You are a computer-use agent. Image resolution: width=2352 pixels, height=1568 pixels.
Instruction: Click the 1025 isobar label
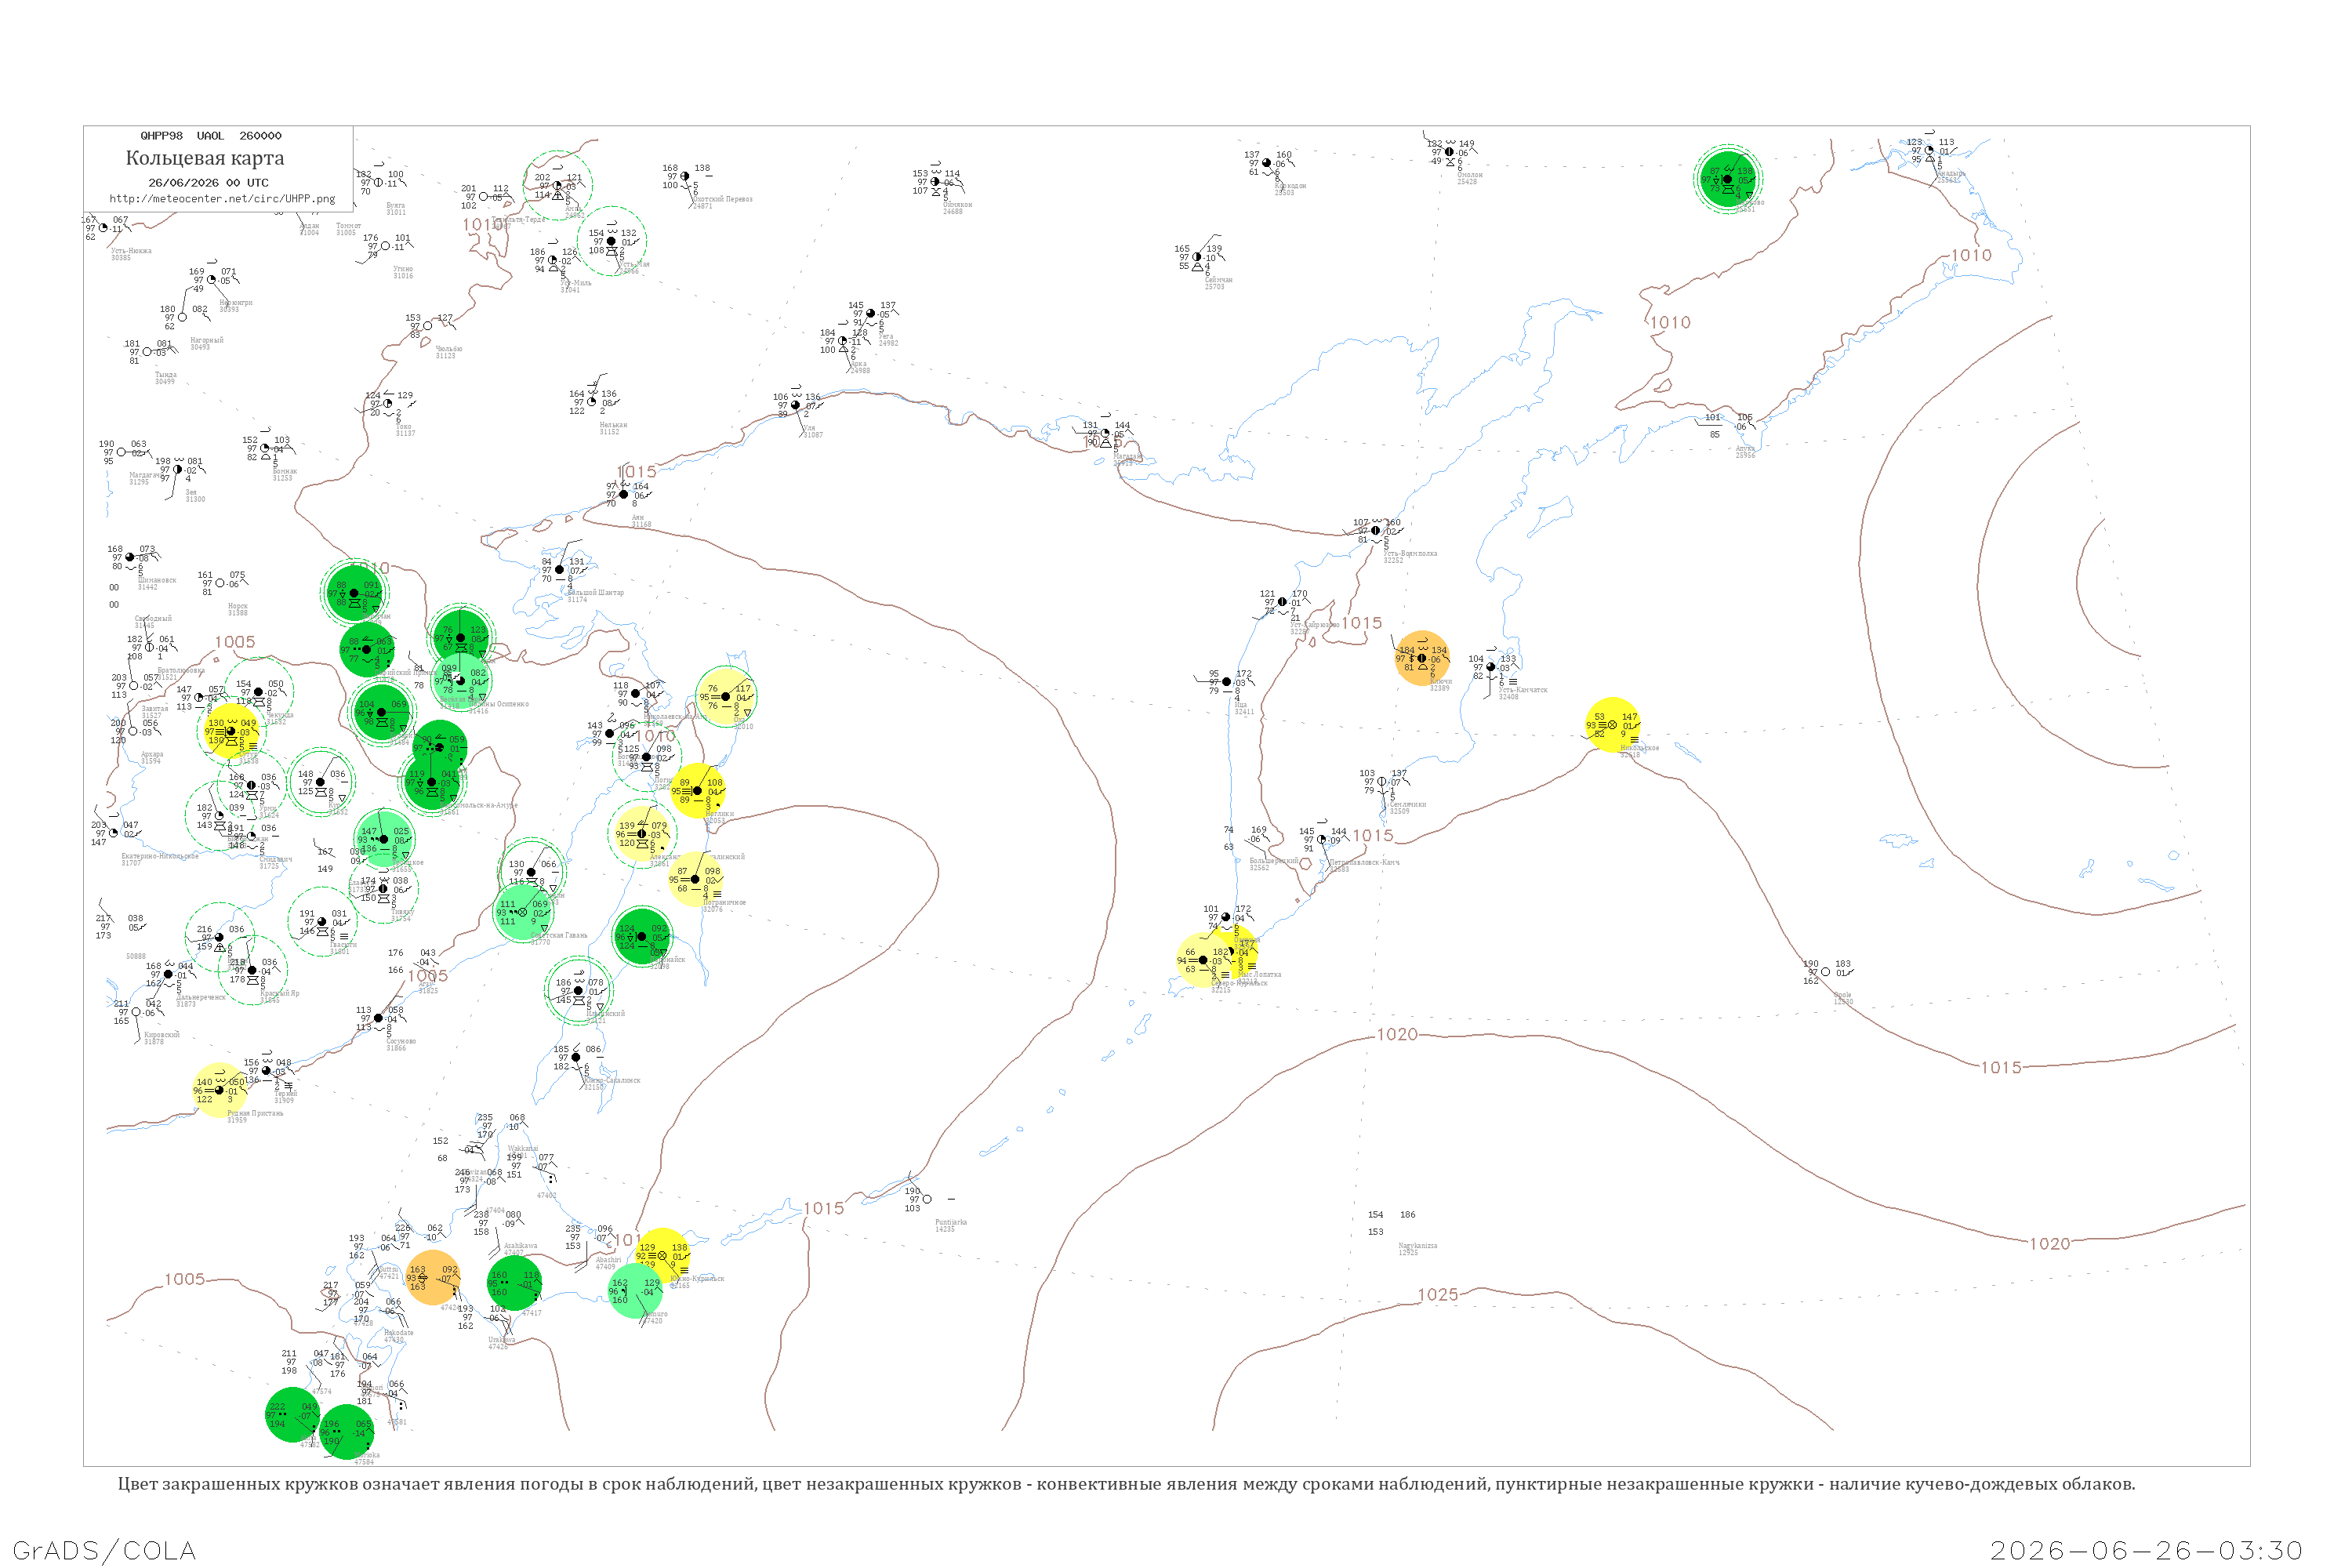click(x=1438, y=1295)
